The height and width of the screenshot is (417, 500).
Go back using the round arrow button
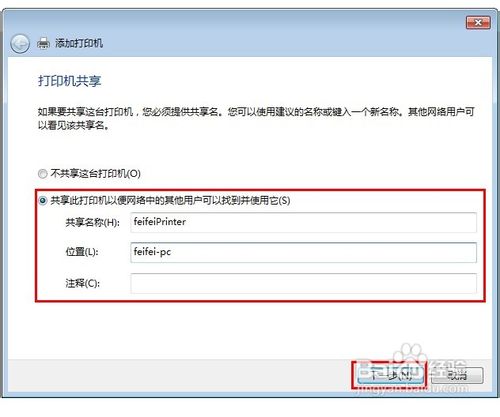(20, 44)
